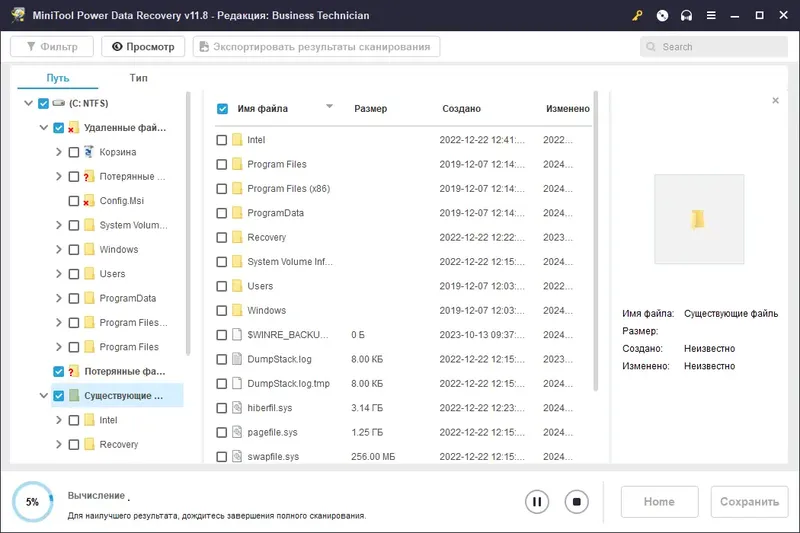Click the Recycle Bin (Корзина) icon in tree

(89, 152)
